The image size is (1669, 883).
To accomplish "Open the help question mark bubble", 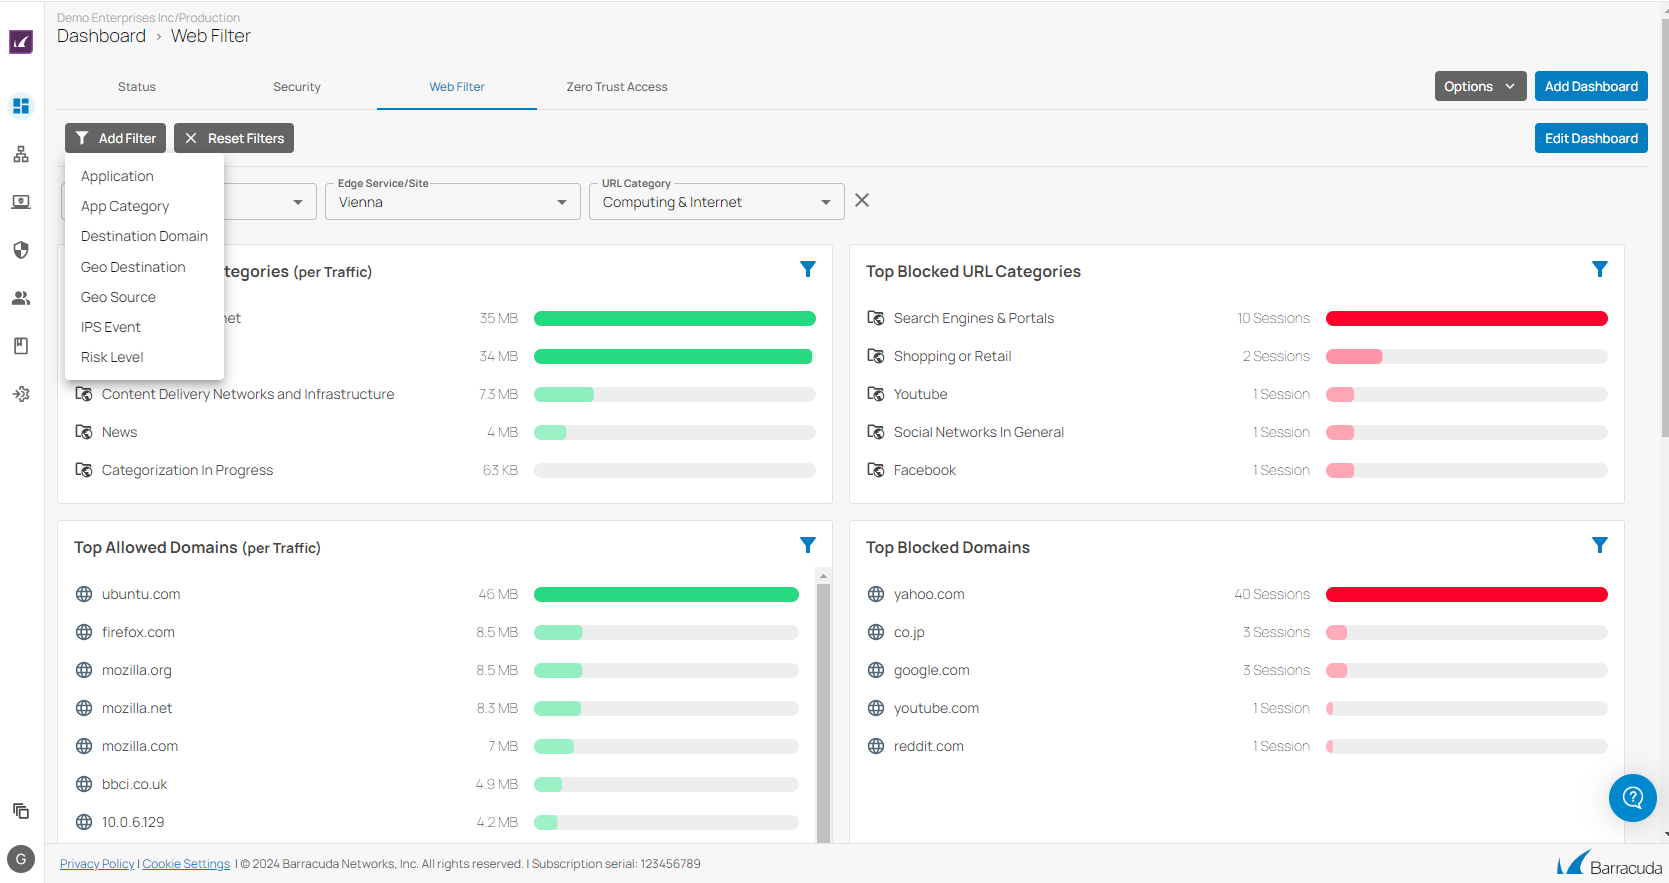I will pos(1633,798).
